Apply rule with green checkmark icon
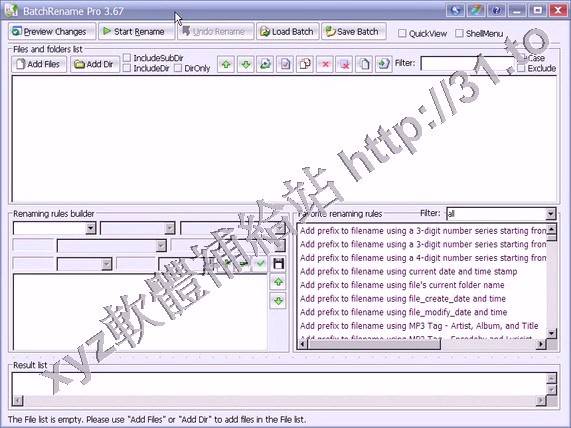This screenshot has width=571, height=428. click(x=260, y=263)
